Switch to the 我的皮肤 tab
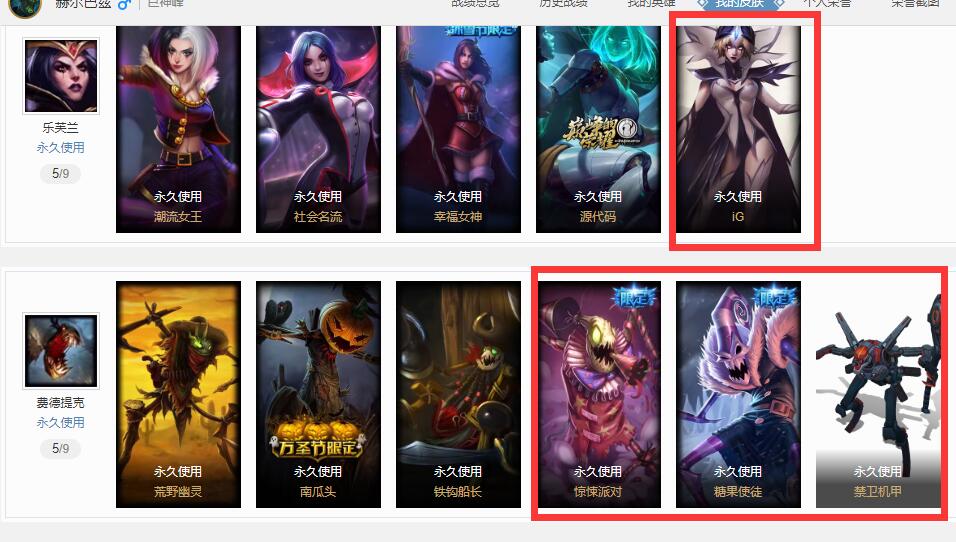The width and height of the screenshot is (956, 542). [740, 4]
